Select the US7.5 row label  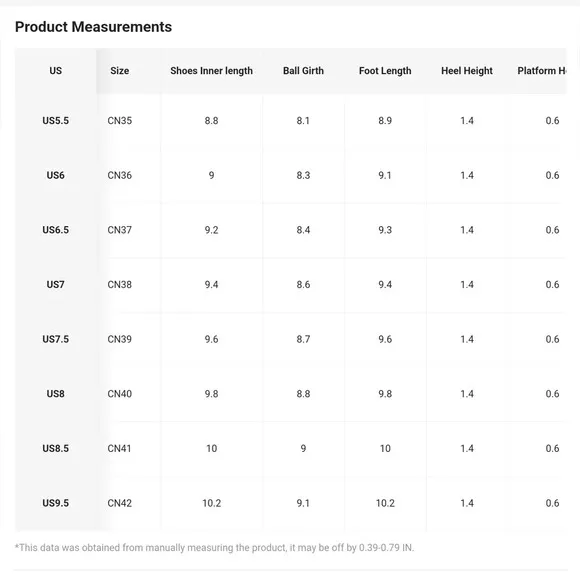55,339
